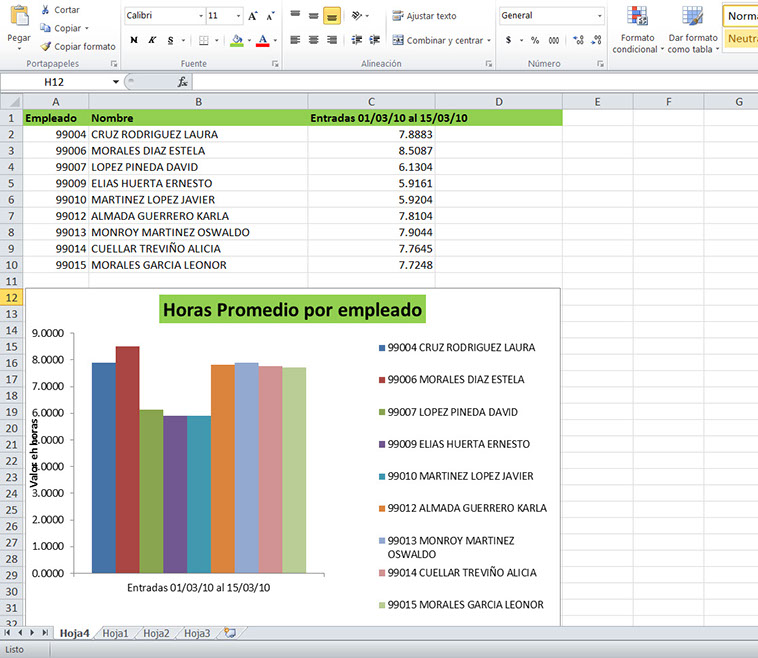Screen dimensions: 758x658
Task: Apply center horizontal text alignment
Action: [x=312, y=41]
